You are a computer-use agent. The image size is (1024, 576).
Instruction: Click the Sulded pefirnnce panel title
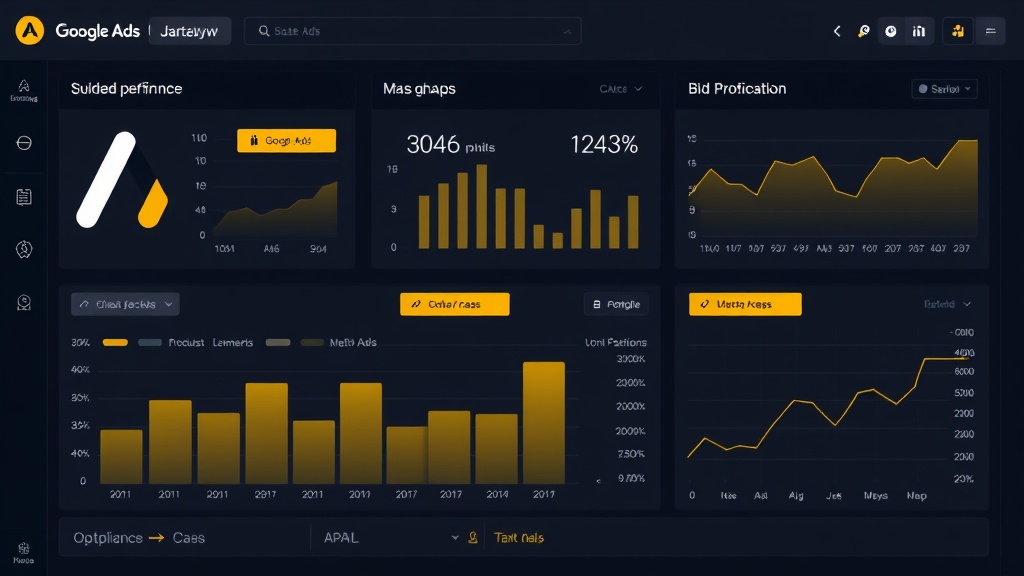126,89
